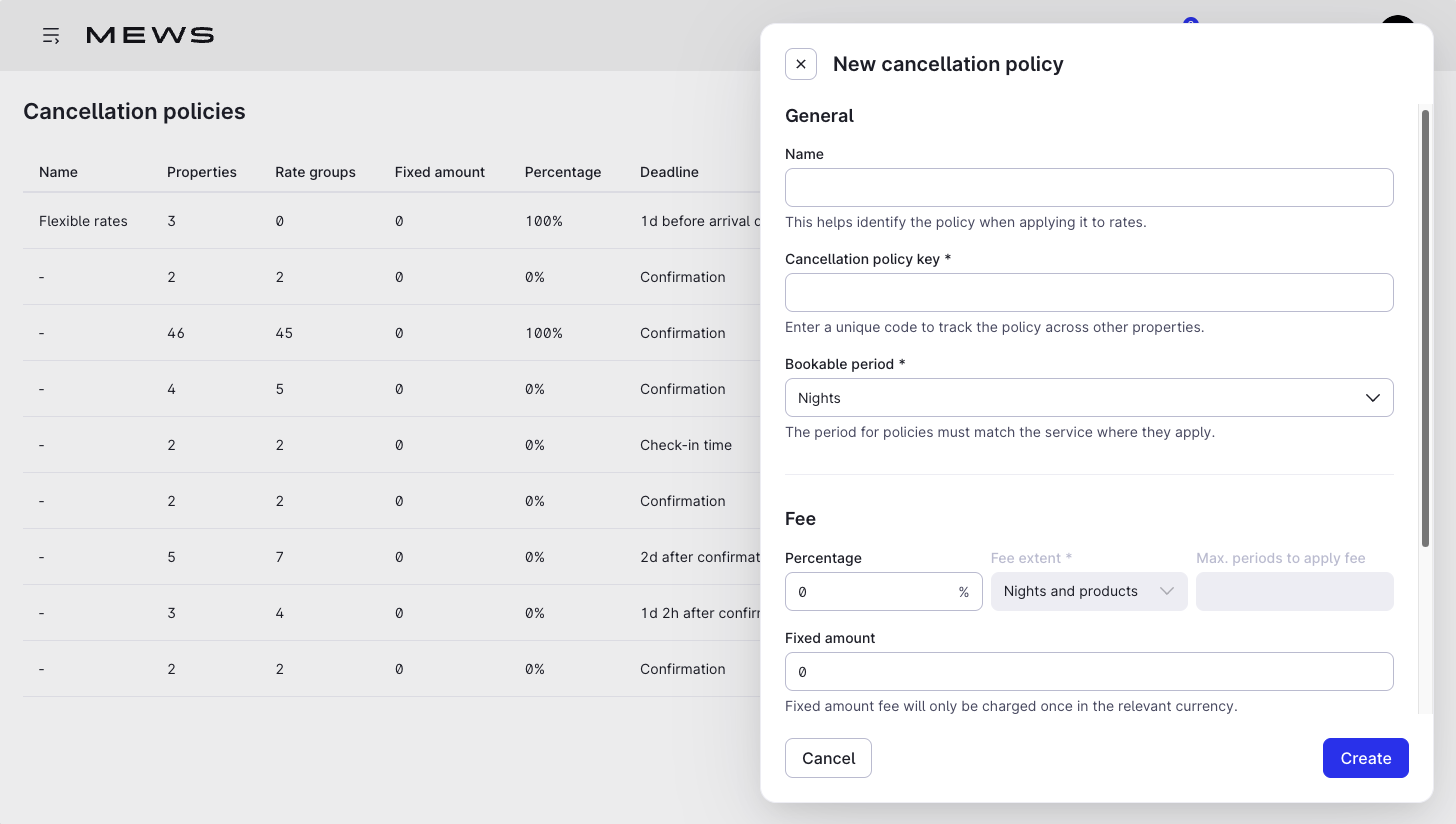
Task: Open the hamburger navigation menu icon
Action: [51, 36]
